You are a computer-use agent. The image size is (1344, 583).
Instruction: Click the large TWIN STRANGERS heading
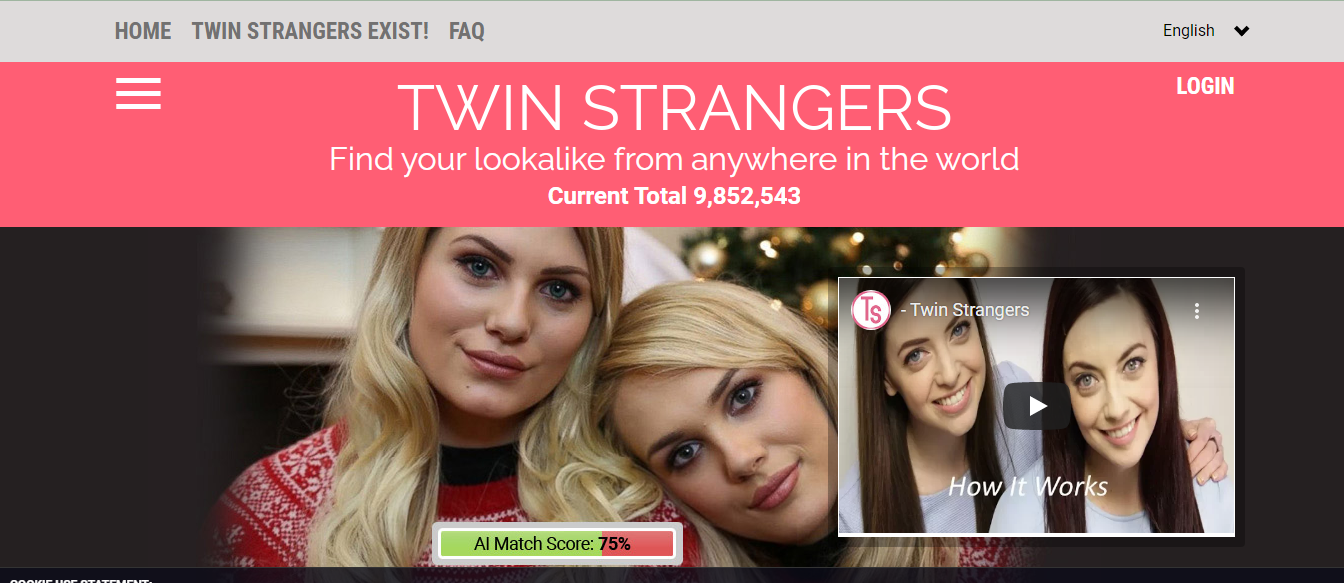pos(674,107)
